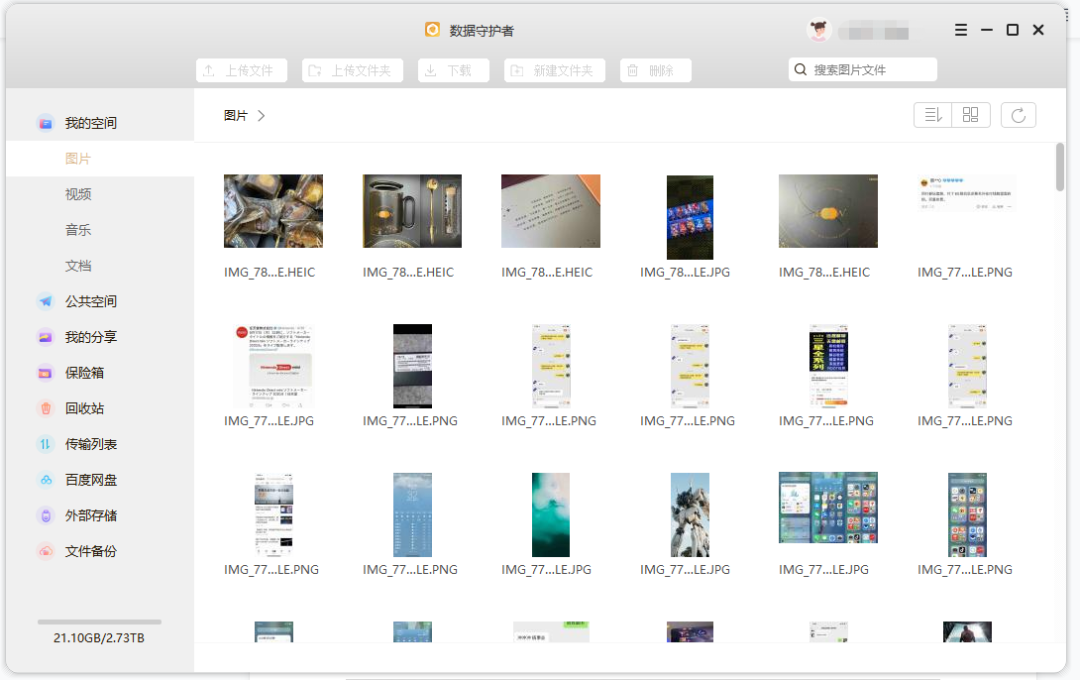Click the Recycle Bin (回收站) icon
The height and width of the screenshot is (680, 1080).
[x=45, y=409]
